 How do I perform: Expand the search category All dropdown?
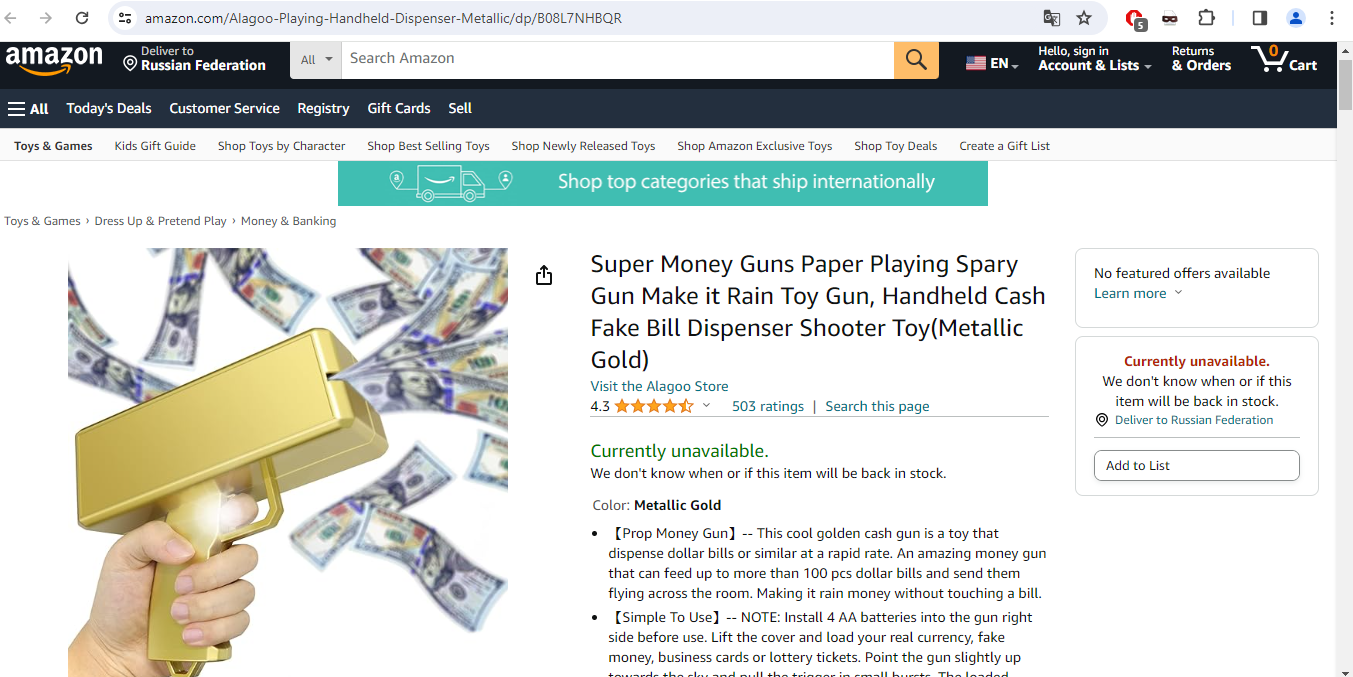(x=316, y=60)
